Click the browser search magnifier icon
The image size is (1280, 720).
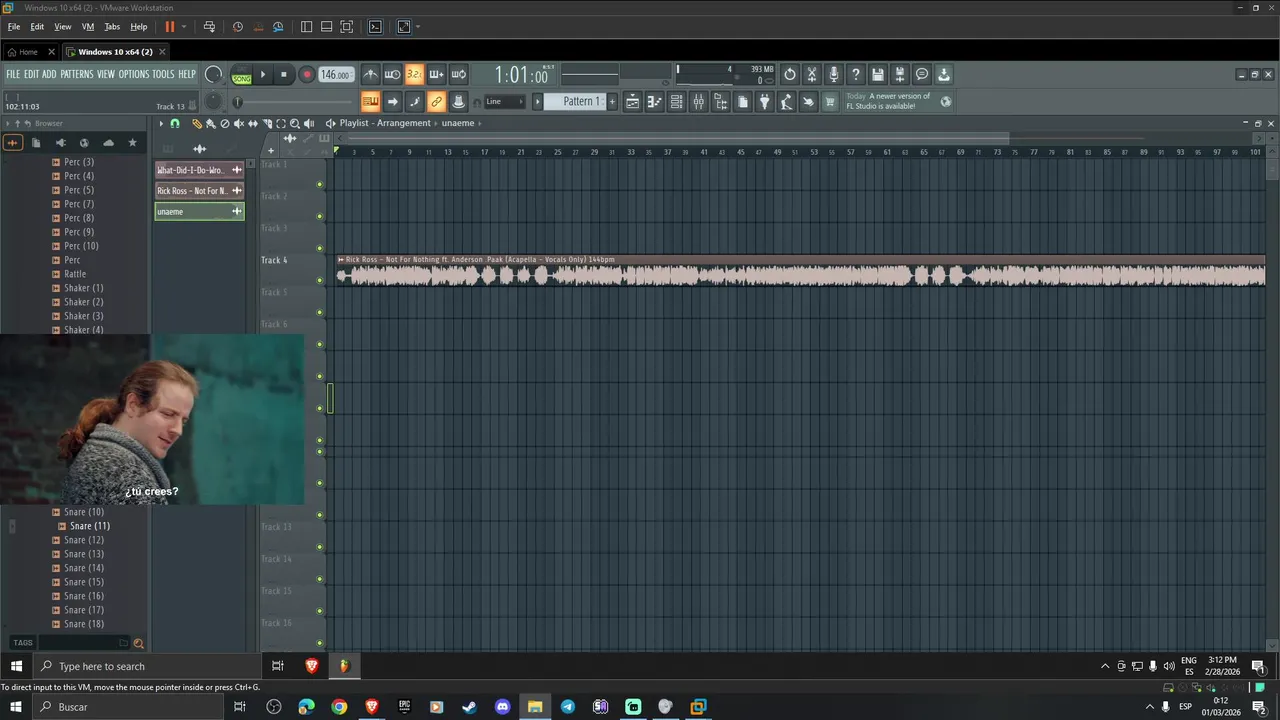pos(138,643)
